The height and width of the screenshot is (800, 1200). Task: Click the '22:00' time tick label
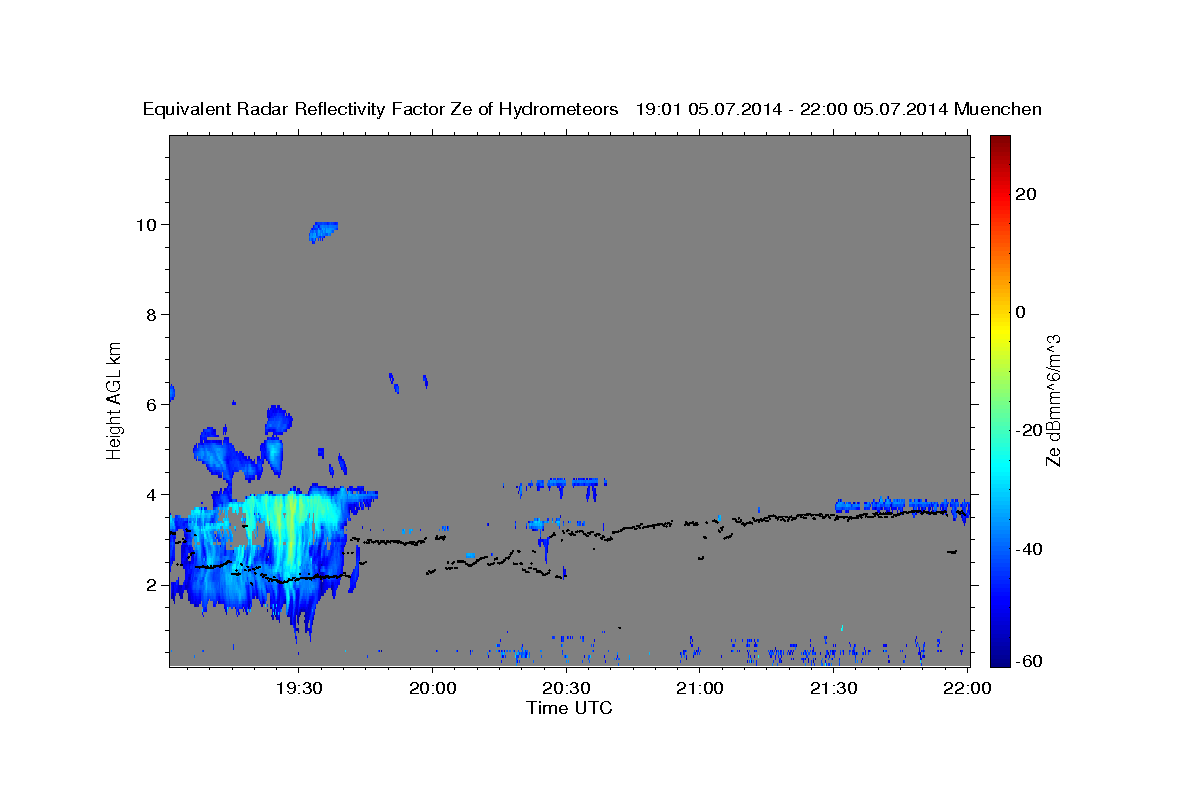pyautogui.click(x=968, y=689)
